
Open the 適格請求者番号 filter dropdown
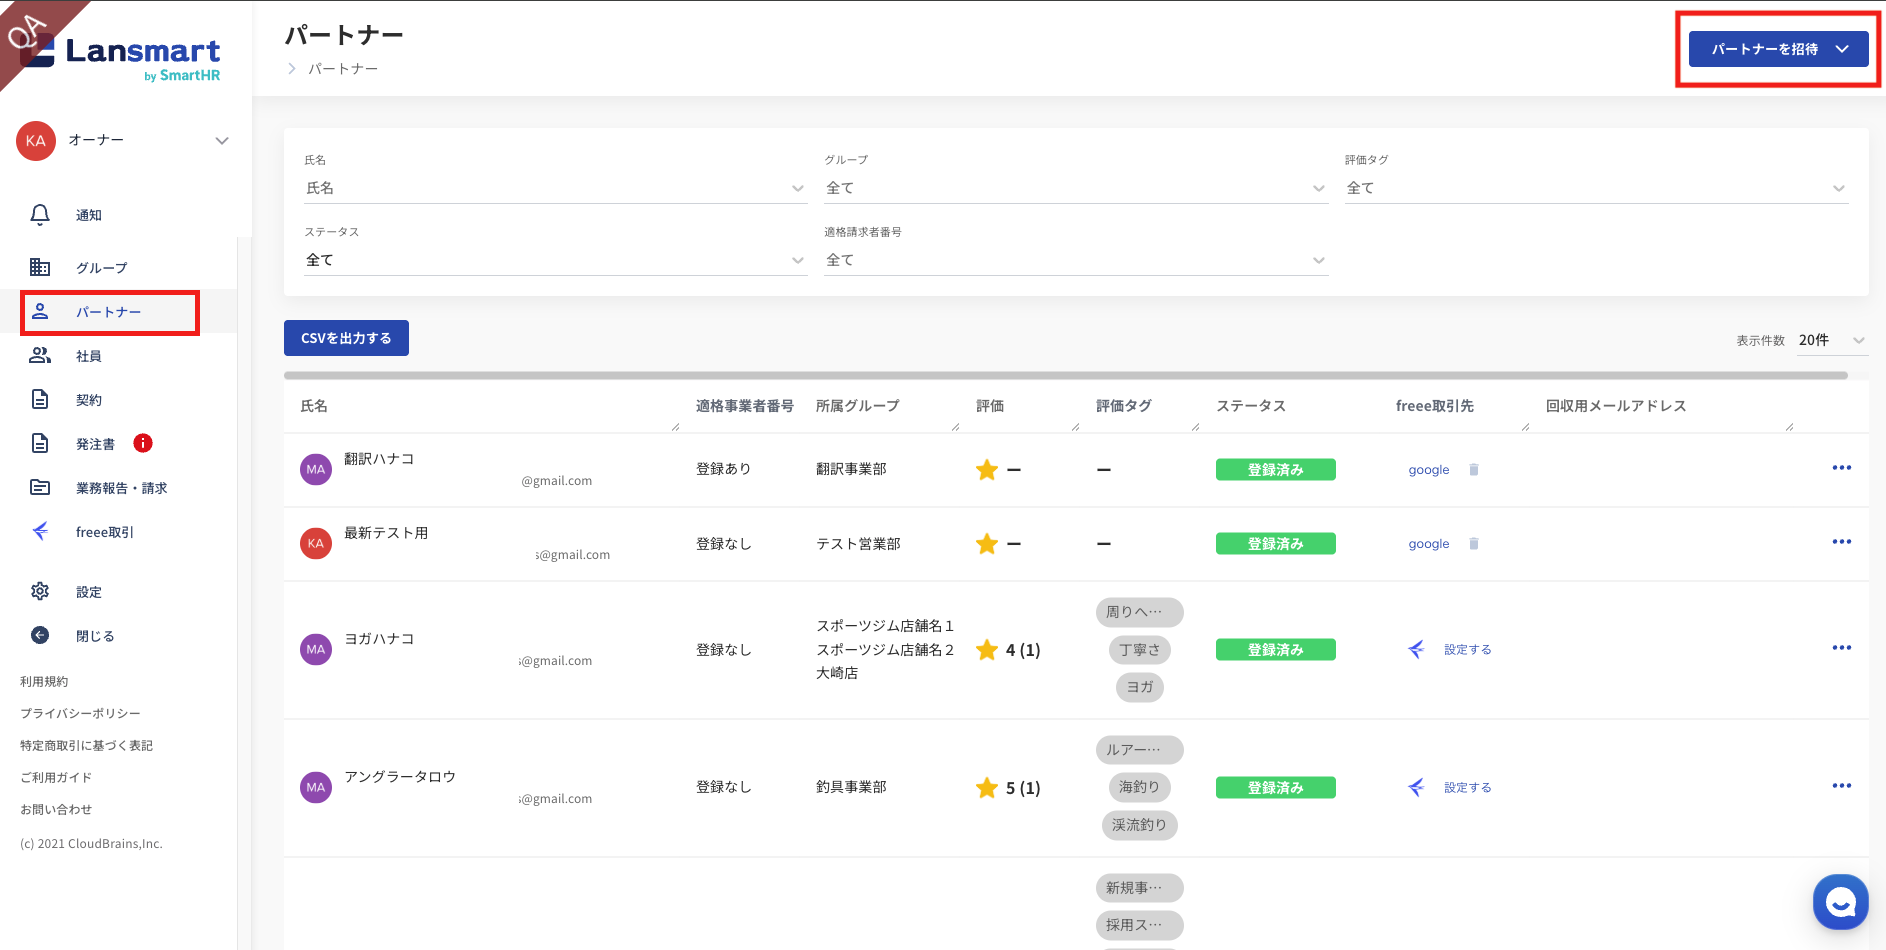[x=1076, y=260]
